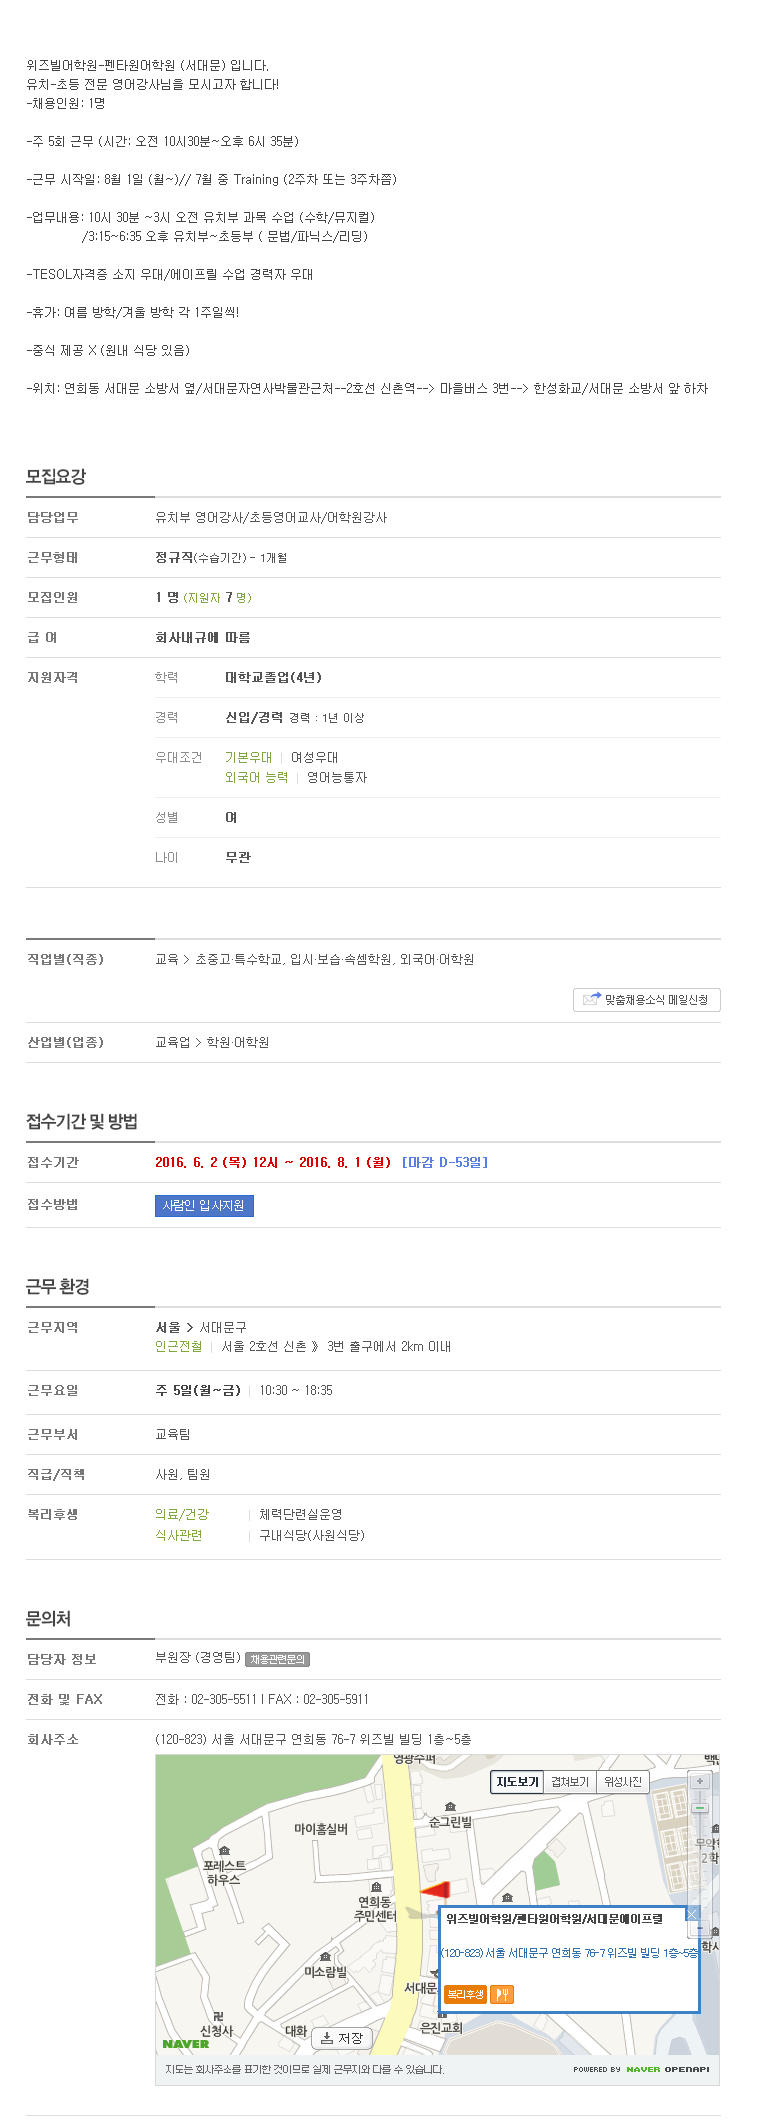Click the 인근전철 nearby subway label
This screenshot has height=2121, width=778.
point(178,1346)
